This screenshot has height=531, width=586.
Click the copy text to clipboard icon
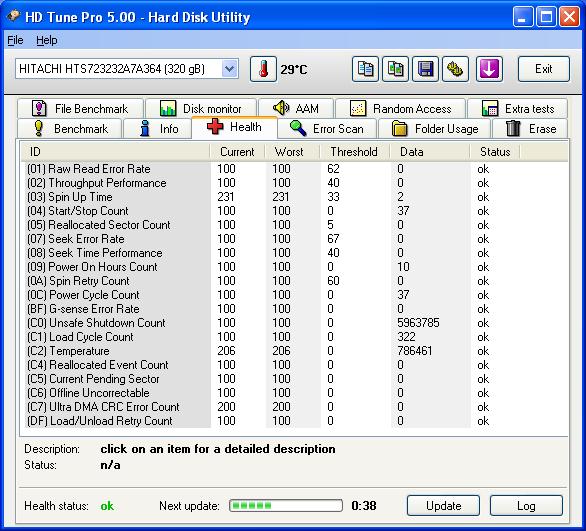click(365, 69)
